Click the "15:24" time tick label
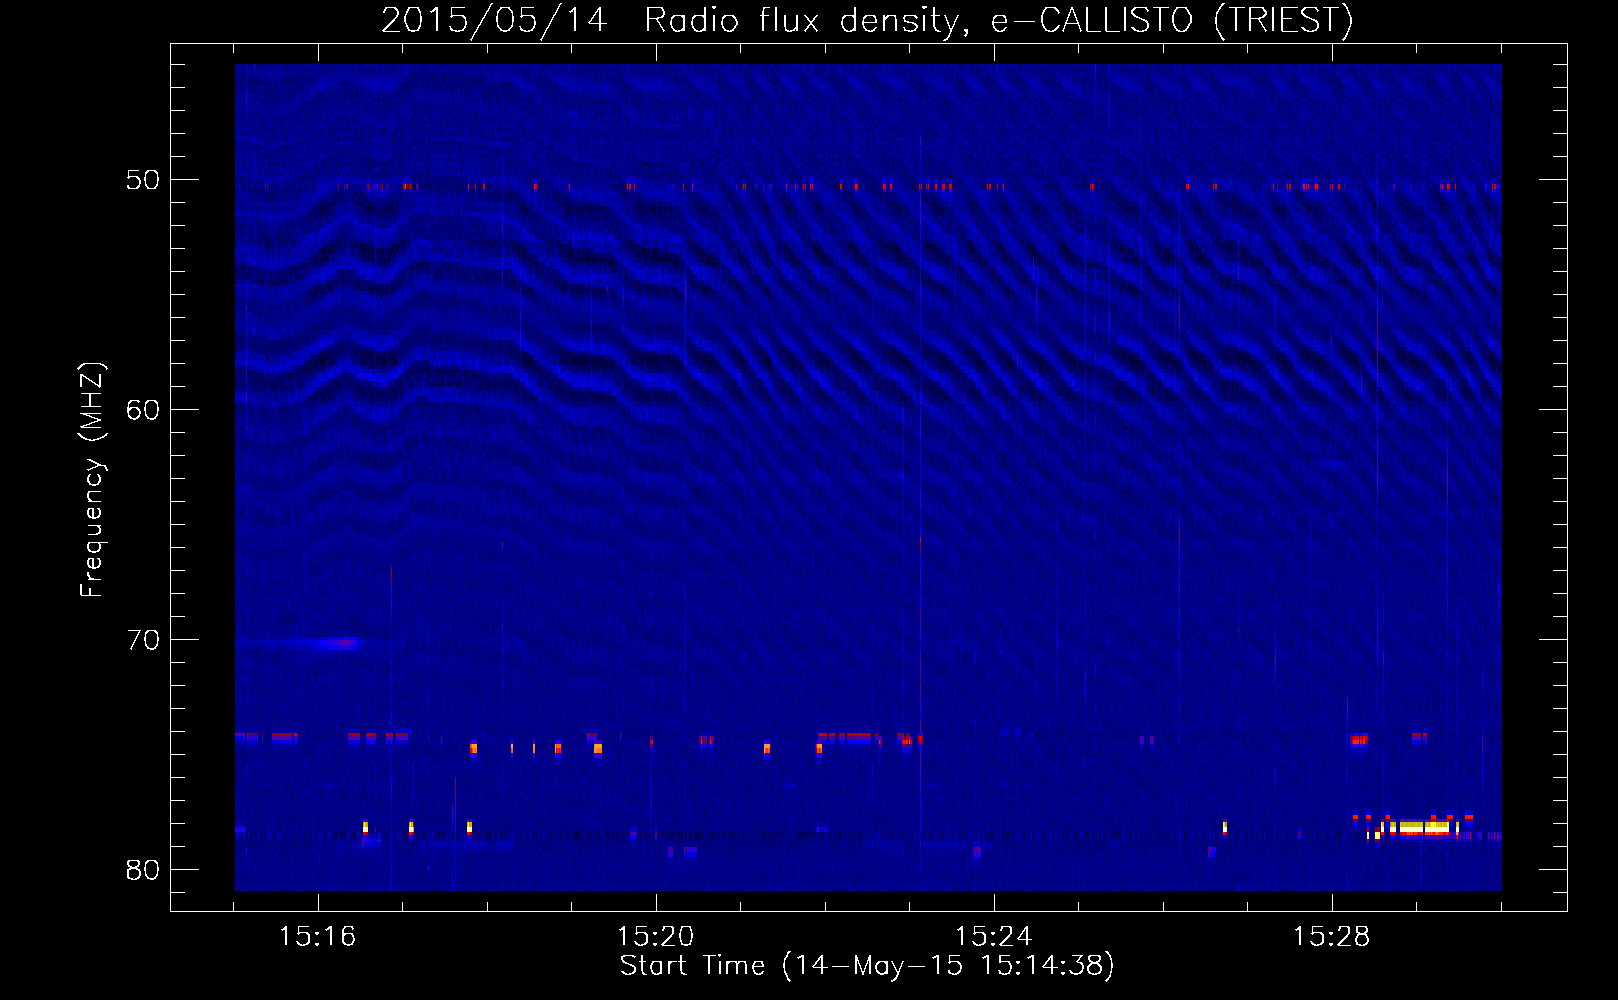 pos(994,936)
